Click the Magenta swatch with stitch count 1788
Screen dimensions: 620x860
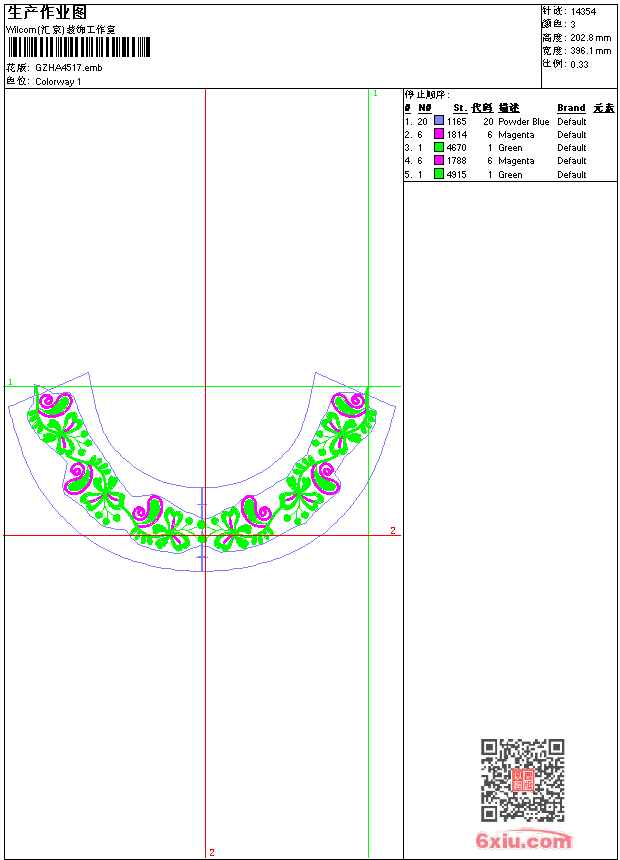click(439, 160)
